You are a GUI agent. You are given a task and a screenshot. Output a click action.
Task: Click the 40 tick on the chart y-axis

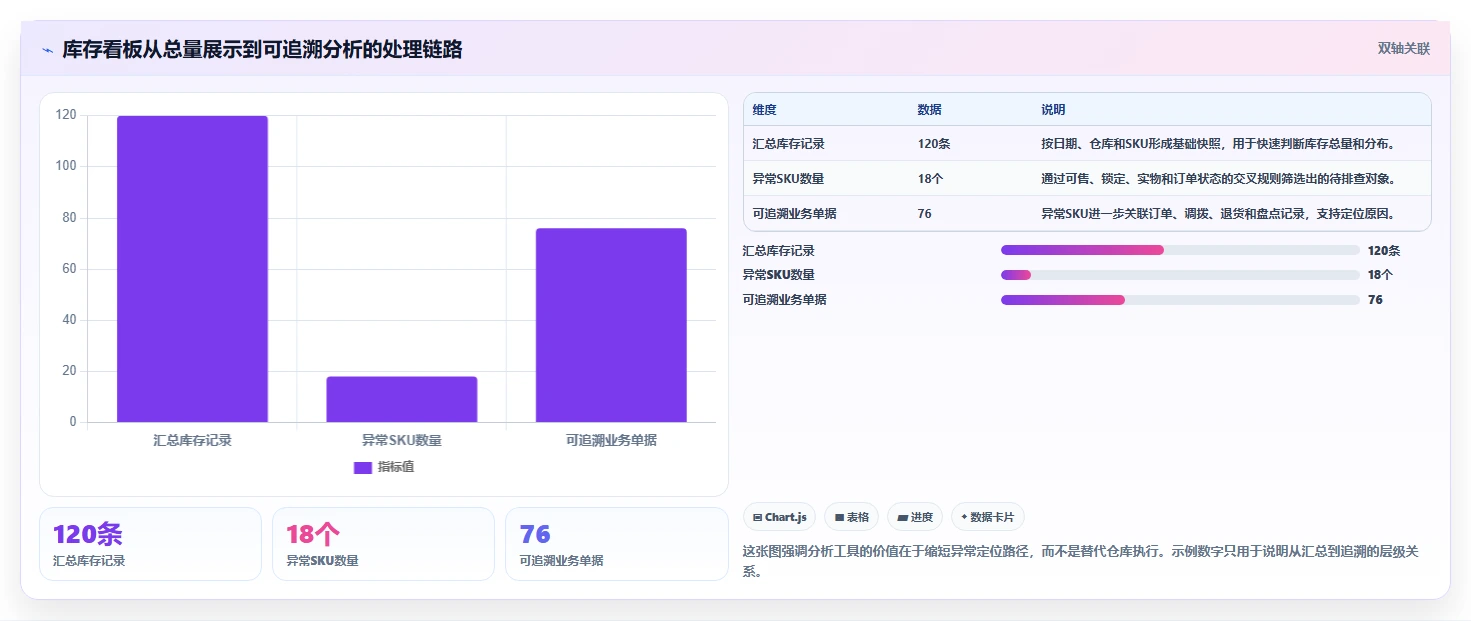(x=69, y=320)
